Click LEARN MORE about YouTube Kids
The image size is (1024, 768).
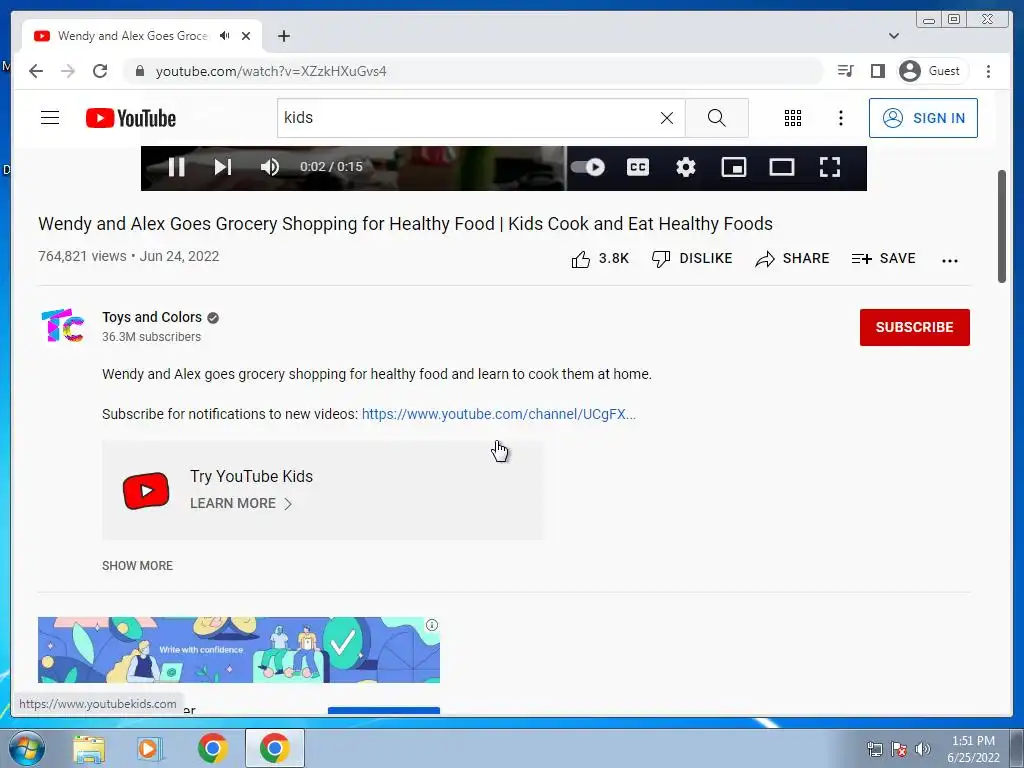point(240,504)
